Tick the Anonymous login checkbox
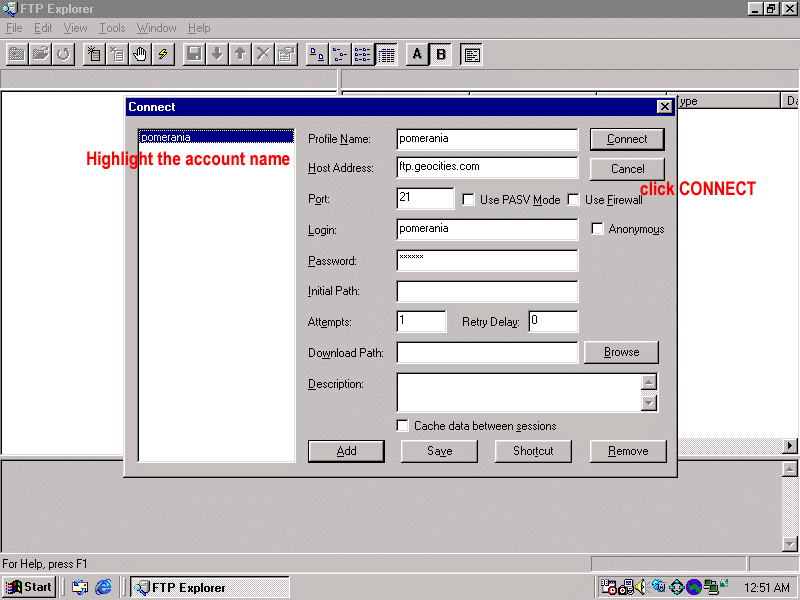This screenshot has width=800, height=600. tap(598, 229)
